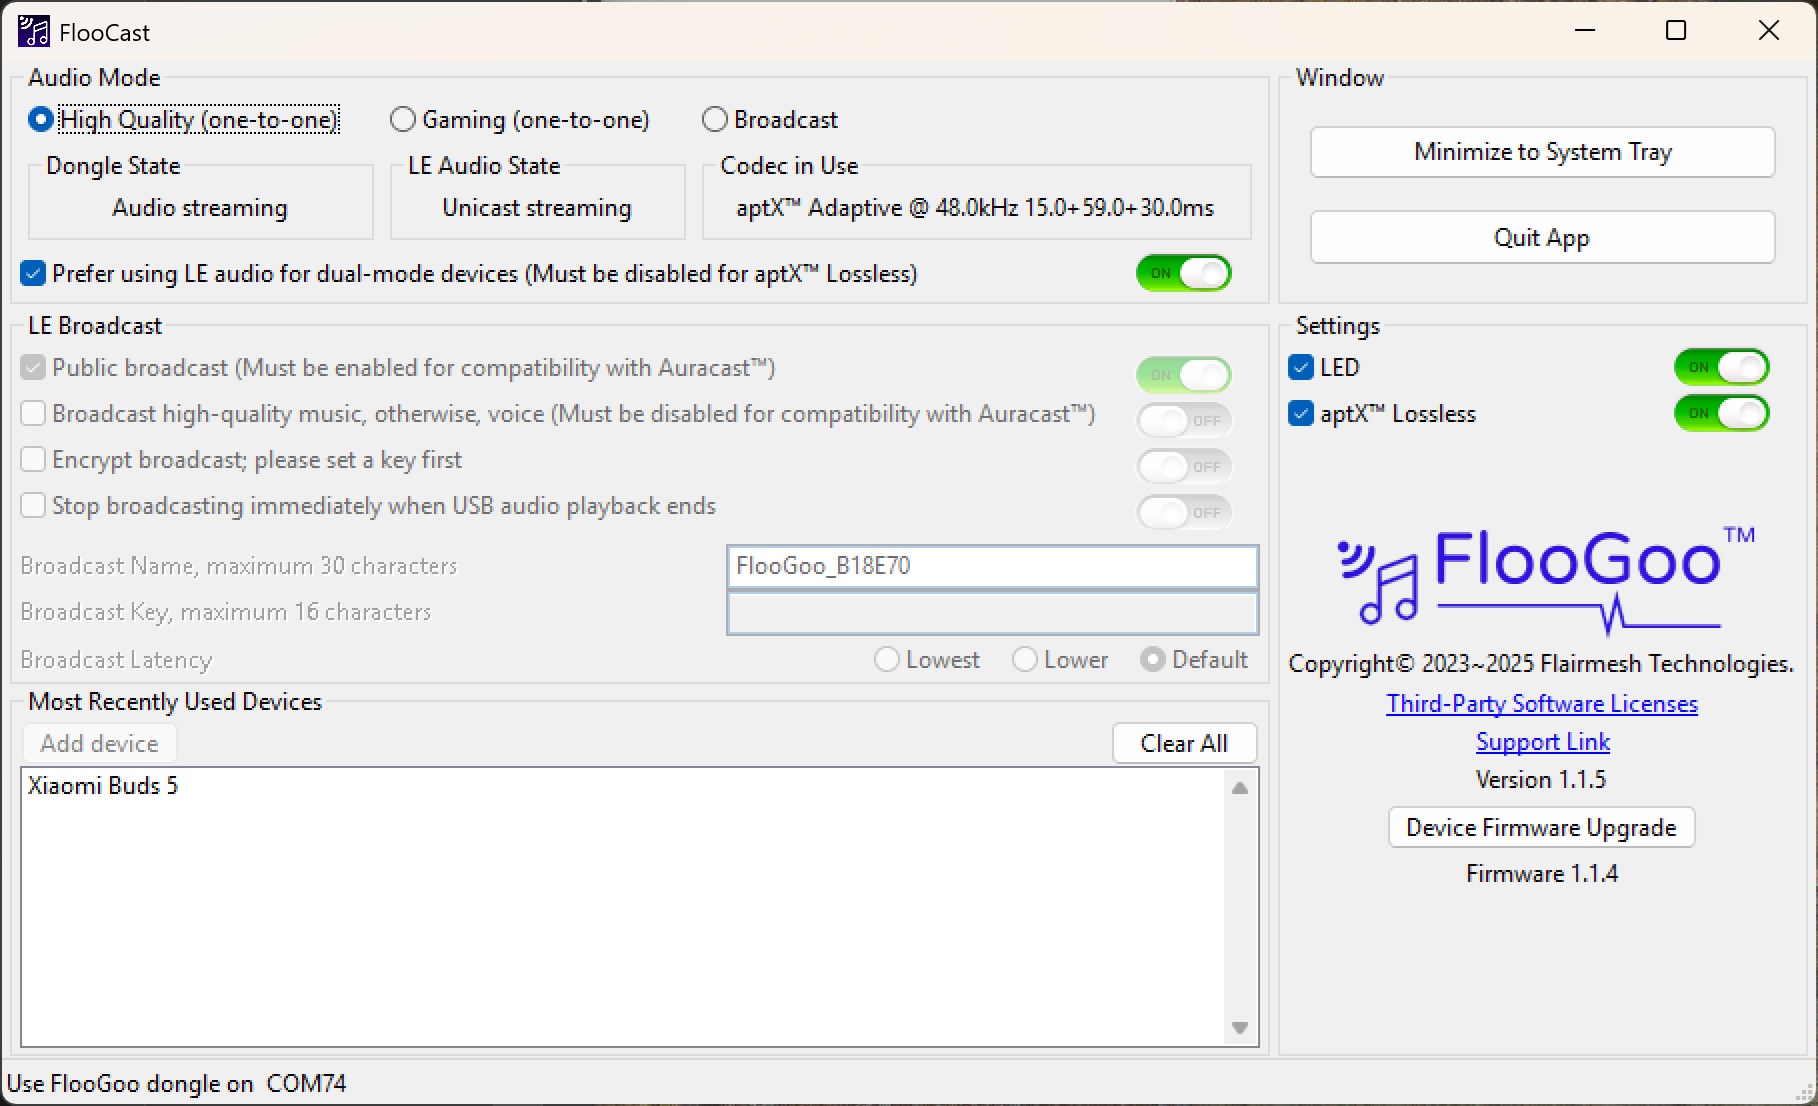1818x1106 pixels.
Task: Toggle Stop broadcasting immediately OFF switch
Action: click(1184, 513)
